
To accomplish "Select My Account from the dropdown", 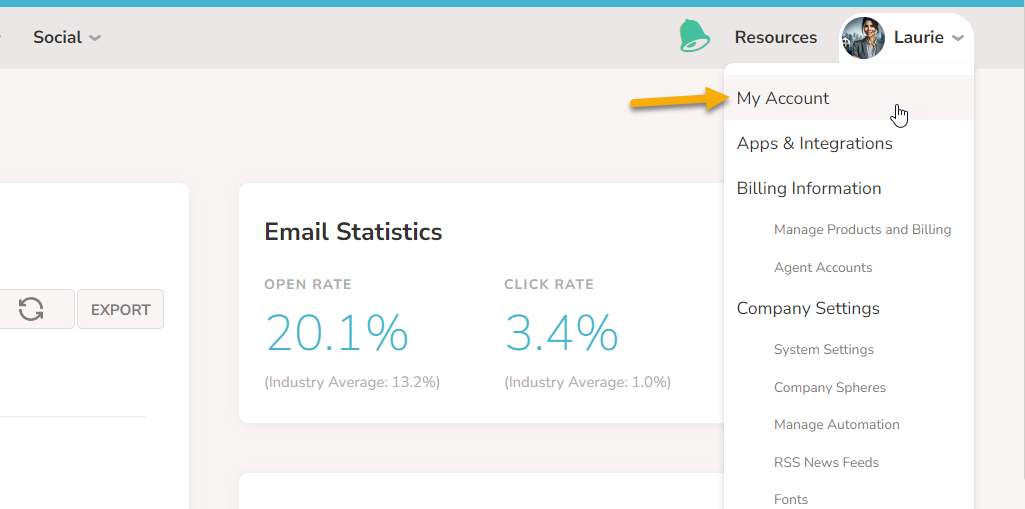I will click(x=783, y=98).
